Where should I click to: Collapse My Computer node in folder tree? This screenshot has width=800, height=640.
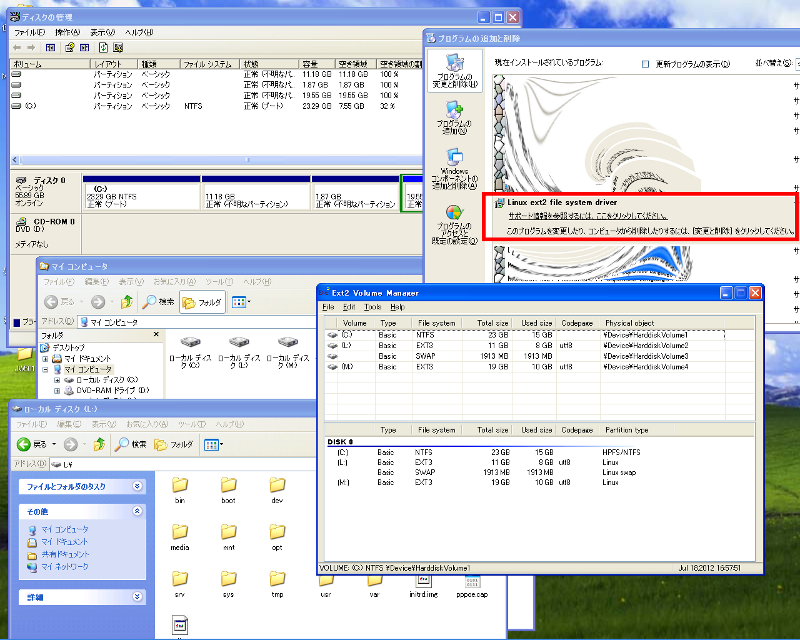pyautogui.click(x=45, y=369)
